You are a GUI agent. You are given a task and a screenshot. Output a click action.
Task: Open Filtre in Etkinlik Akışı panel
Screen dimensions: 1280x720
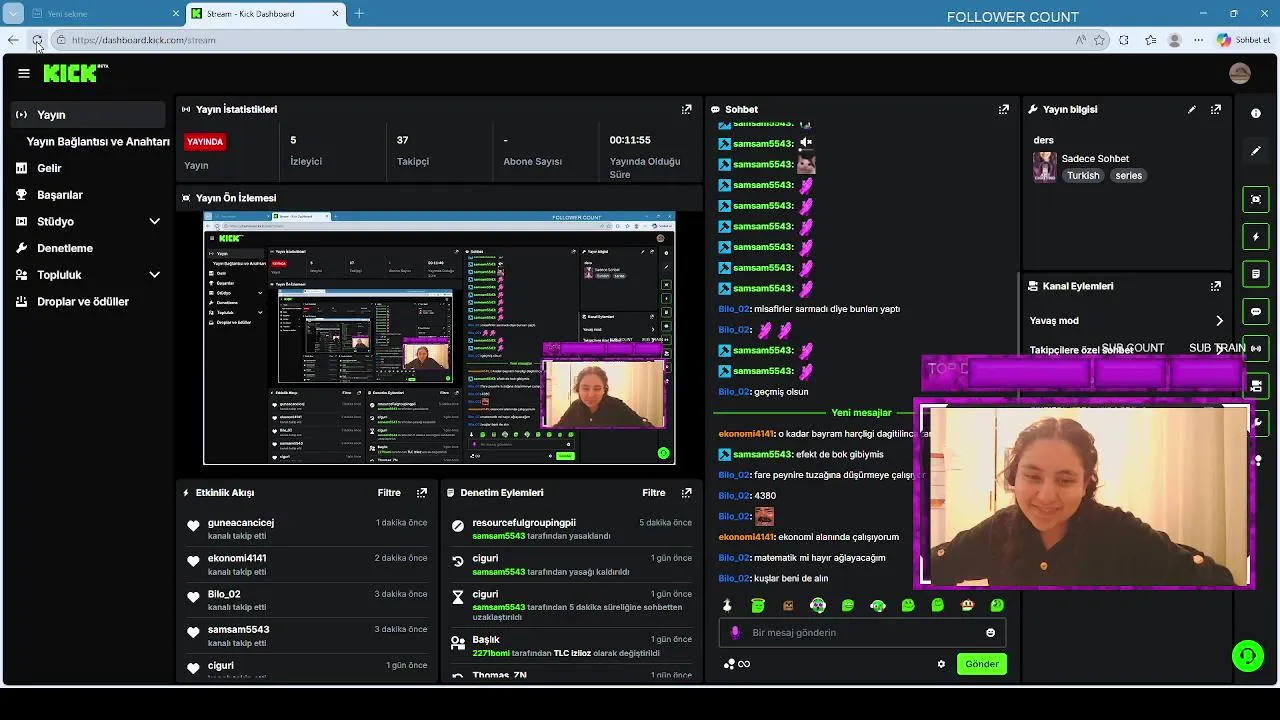pos(389,493)
